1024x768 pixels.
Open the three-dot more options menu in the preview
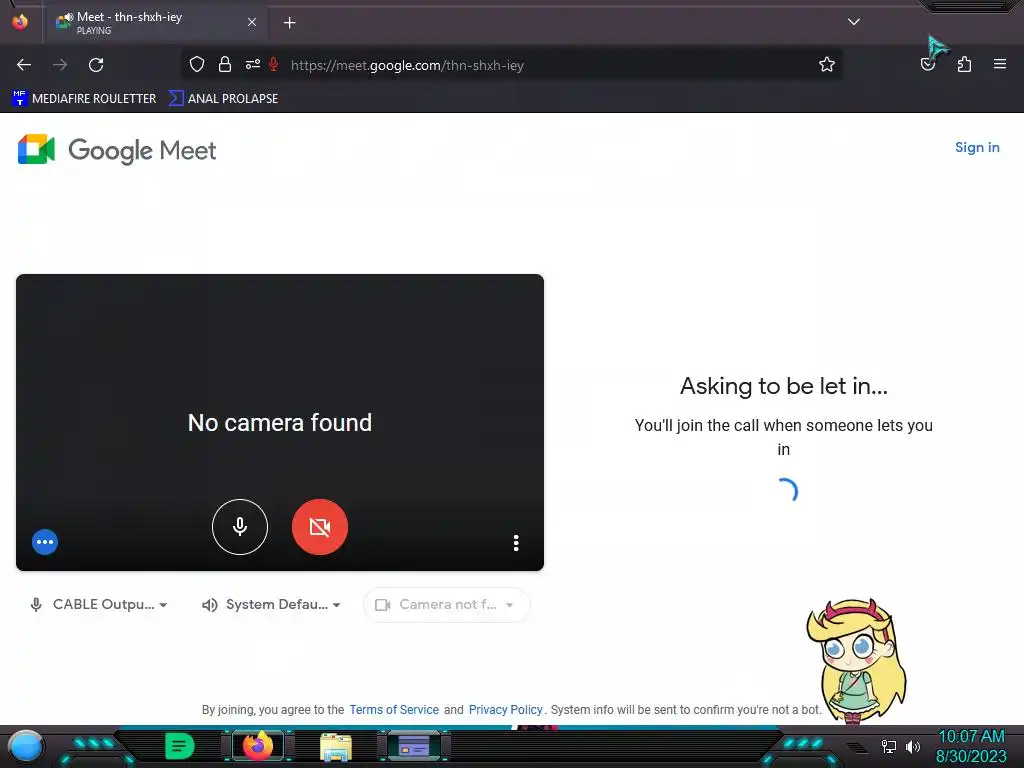[x=516, y=543]
